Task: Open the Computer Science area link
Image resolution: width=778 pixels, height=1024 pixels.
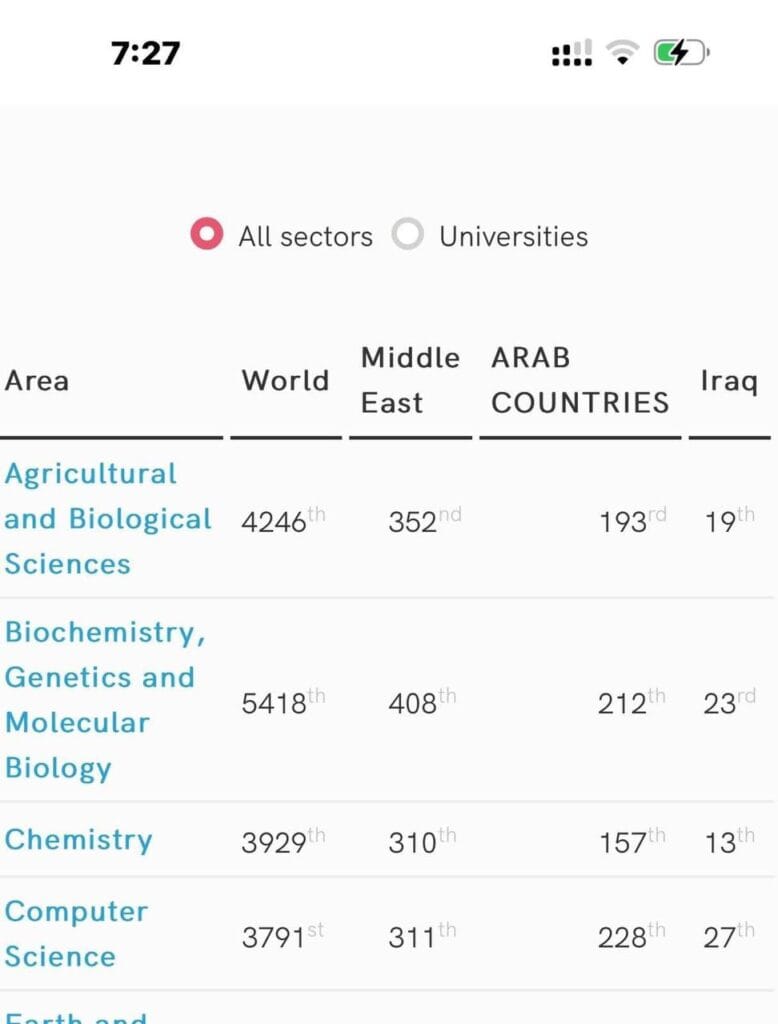Action: click(76, 934)
